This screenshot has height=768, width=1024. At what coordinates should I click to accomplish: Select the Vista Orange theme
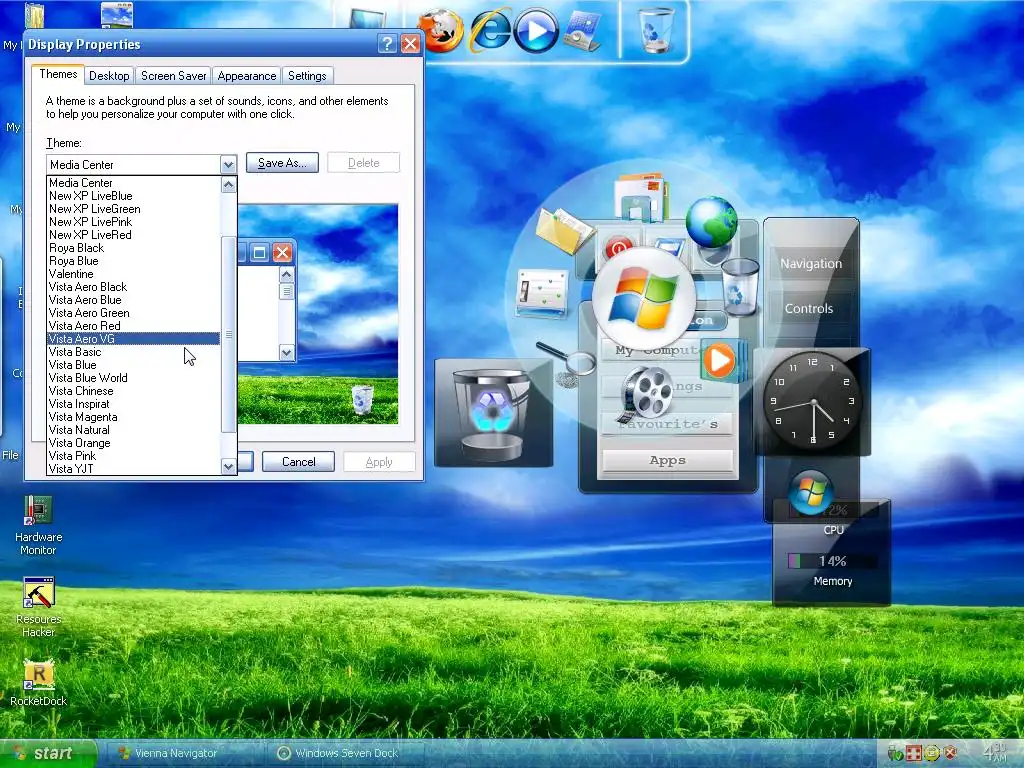point(133,443)
